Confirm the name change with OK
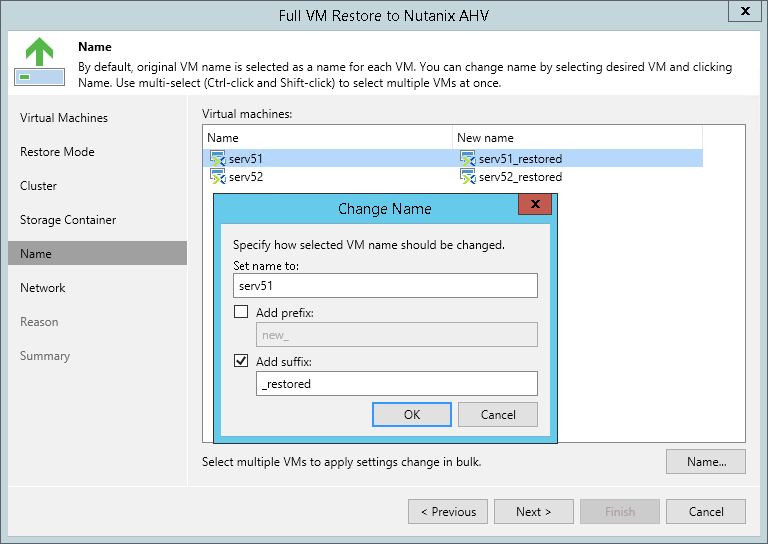 tap(411, 414)
